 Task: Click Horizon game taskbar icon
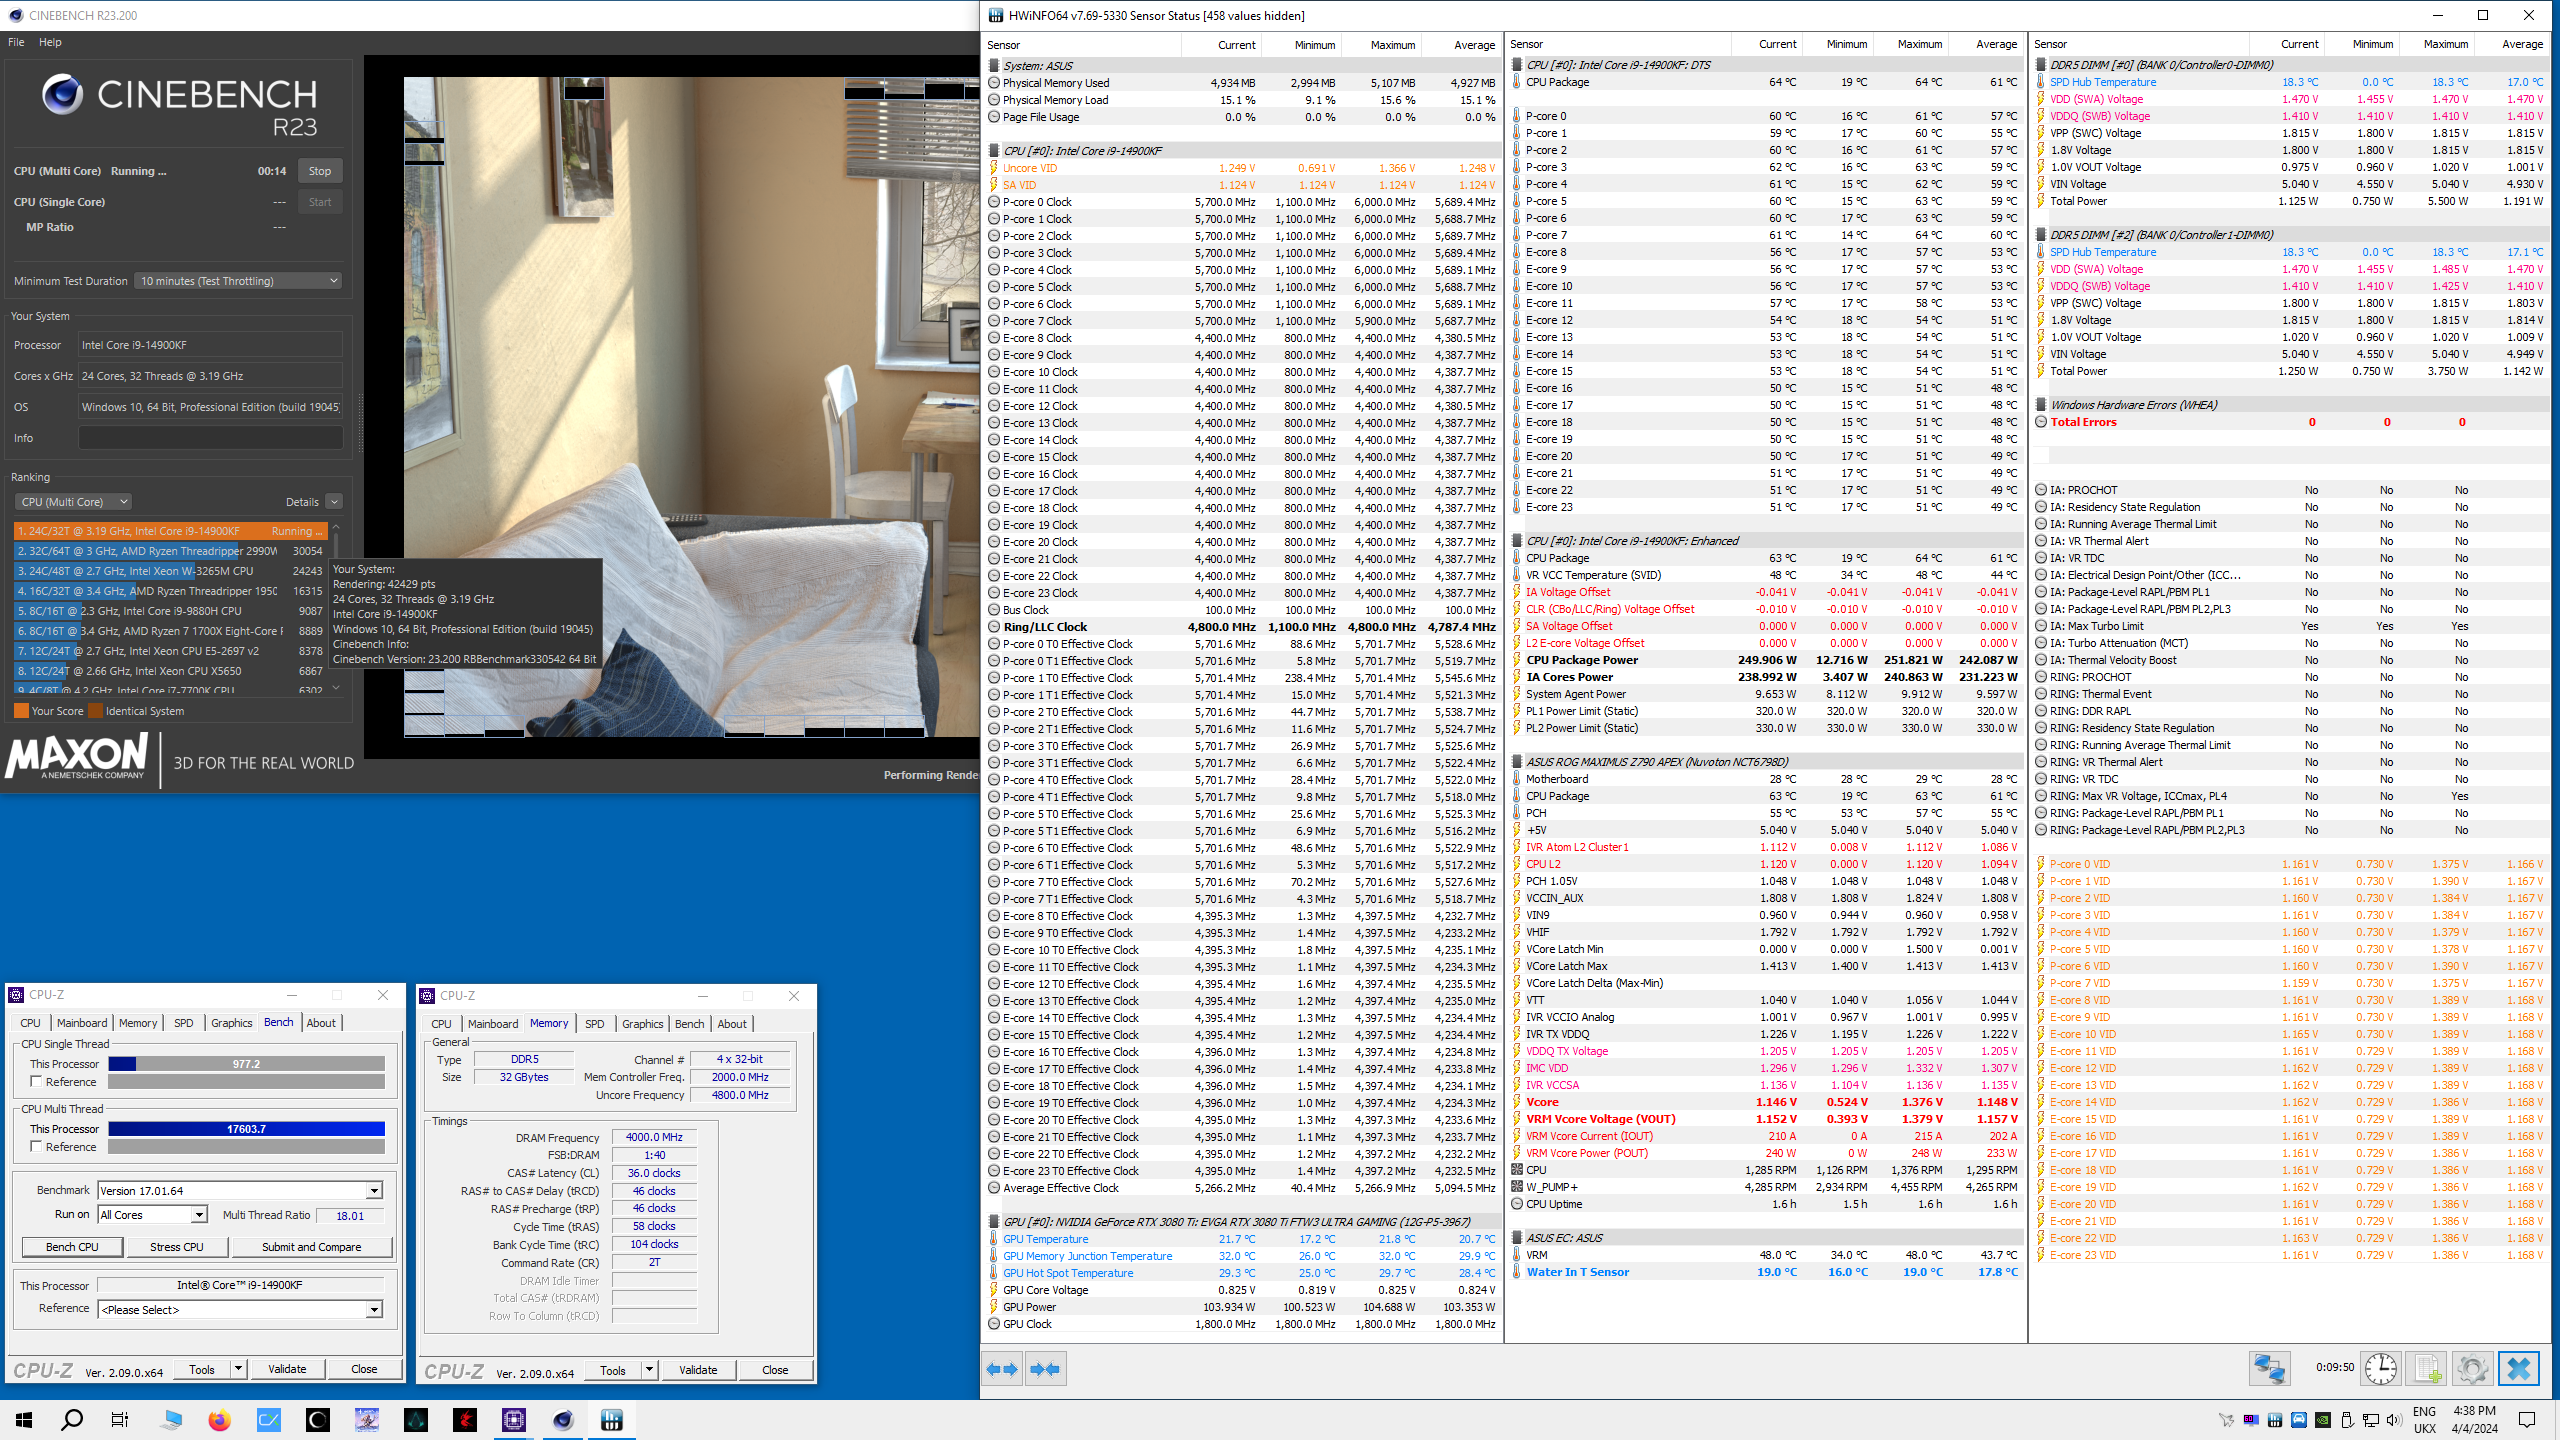(367, 1420)
